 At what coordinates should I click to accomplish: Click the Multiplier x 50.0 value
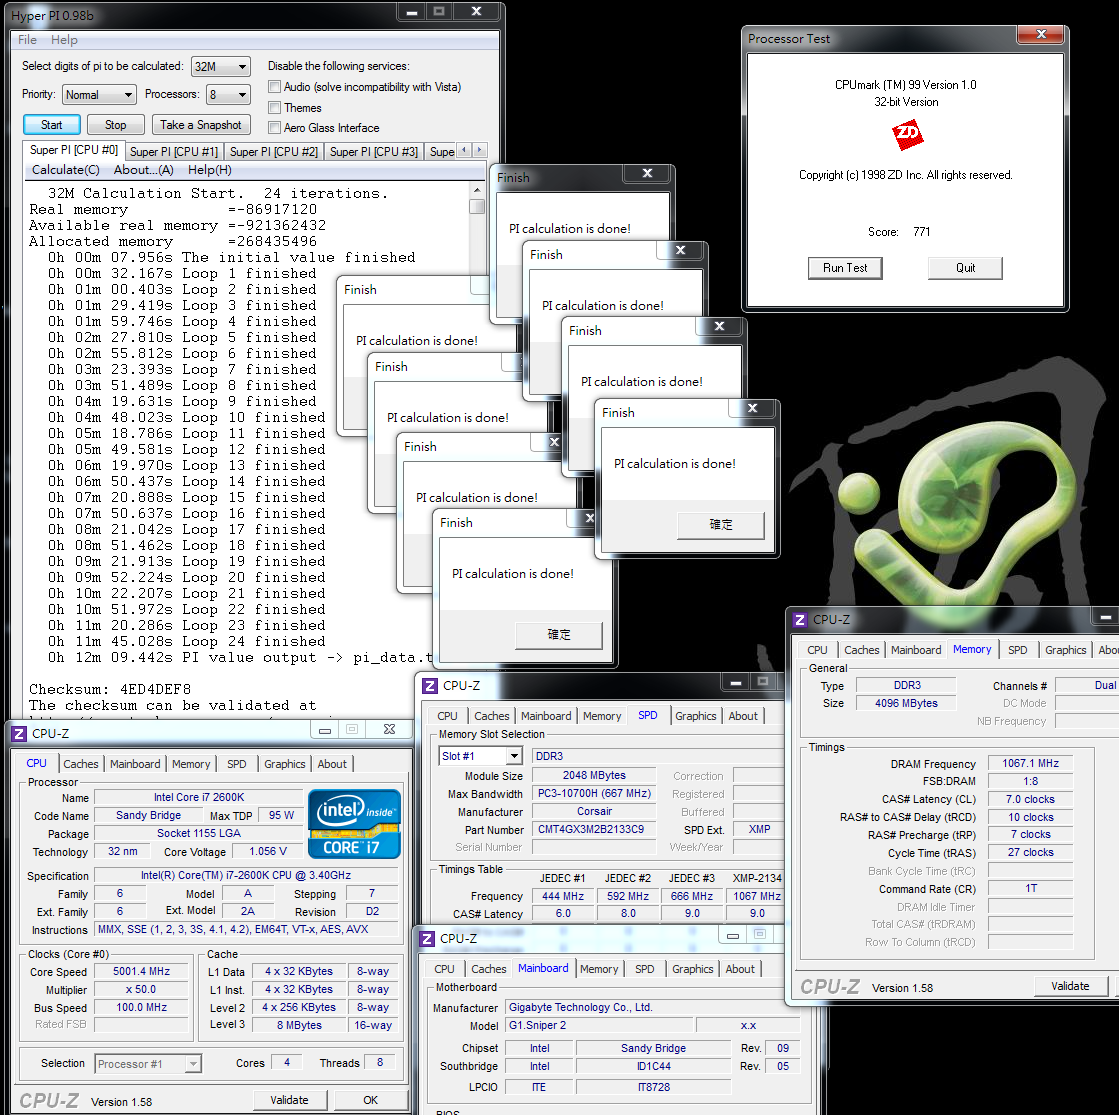tap(141, 989)
